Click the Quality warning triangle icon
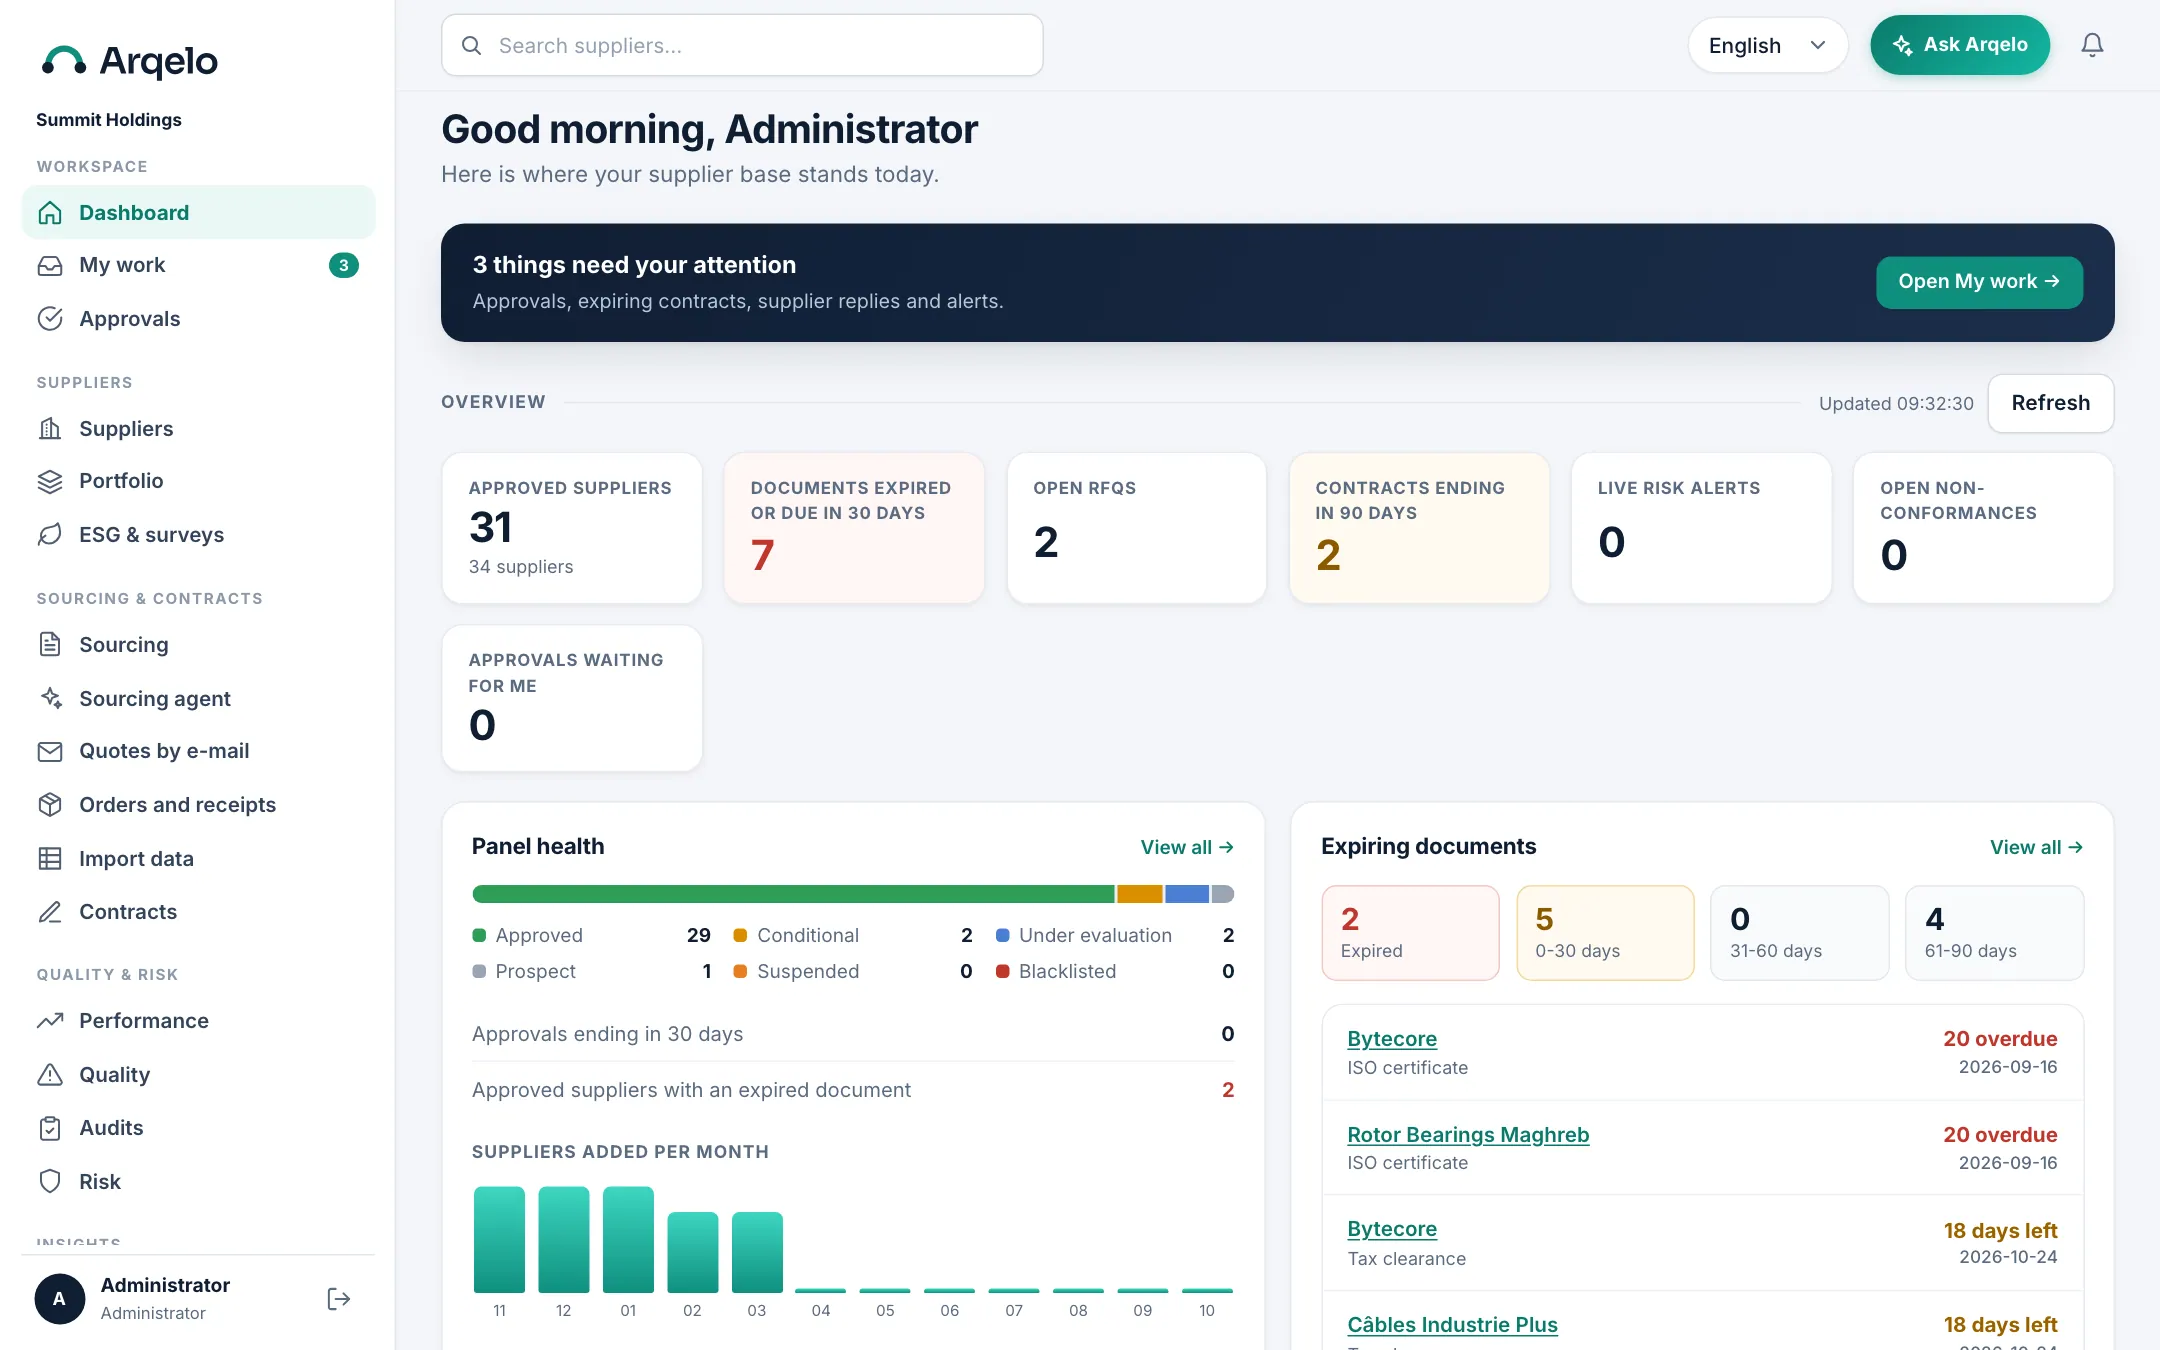Screen dimensions: 2160x1350 [50, 1075]
